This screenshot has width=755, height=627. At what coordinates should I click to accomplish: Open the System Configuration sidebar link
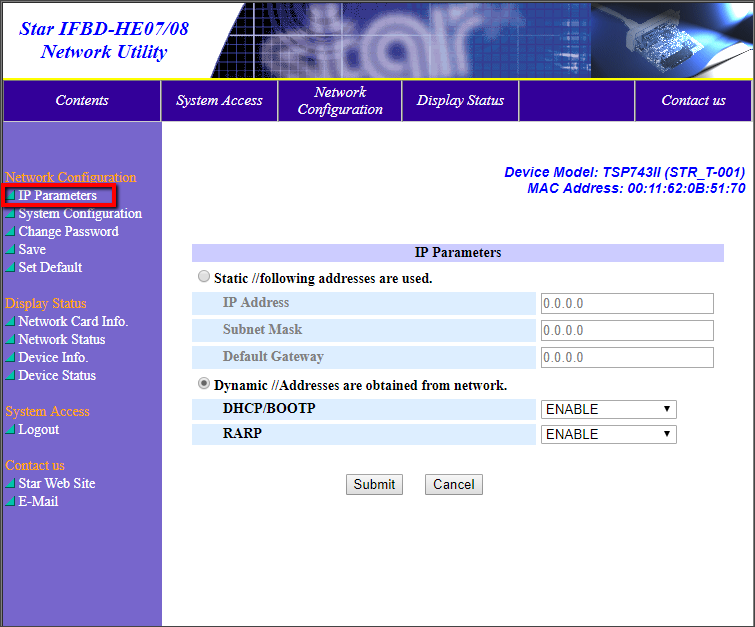80,213
